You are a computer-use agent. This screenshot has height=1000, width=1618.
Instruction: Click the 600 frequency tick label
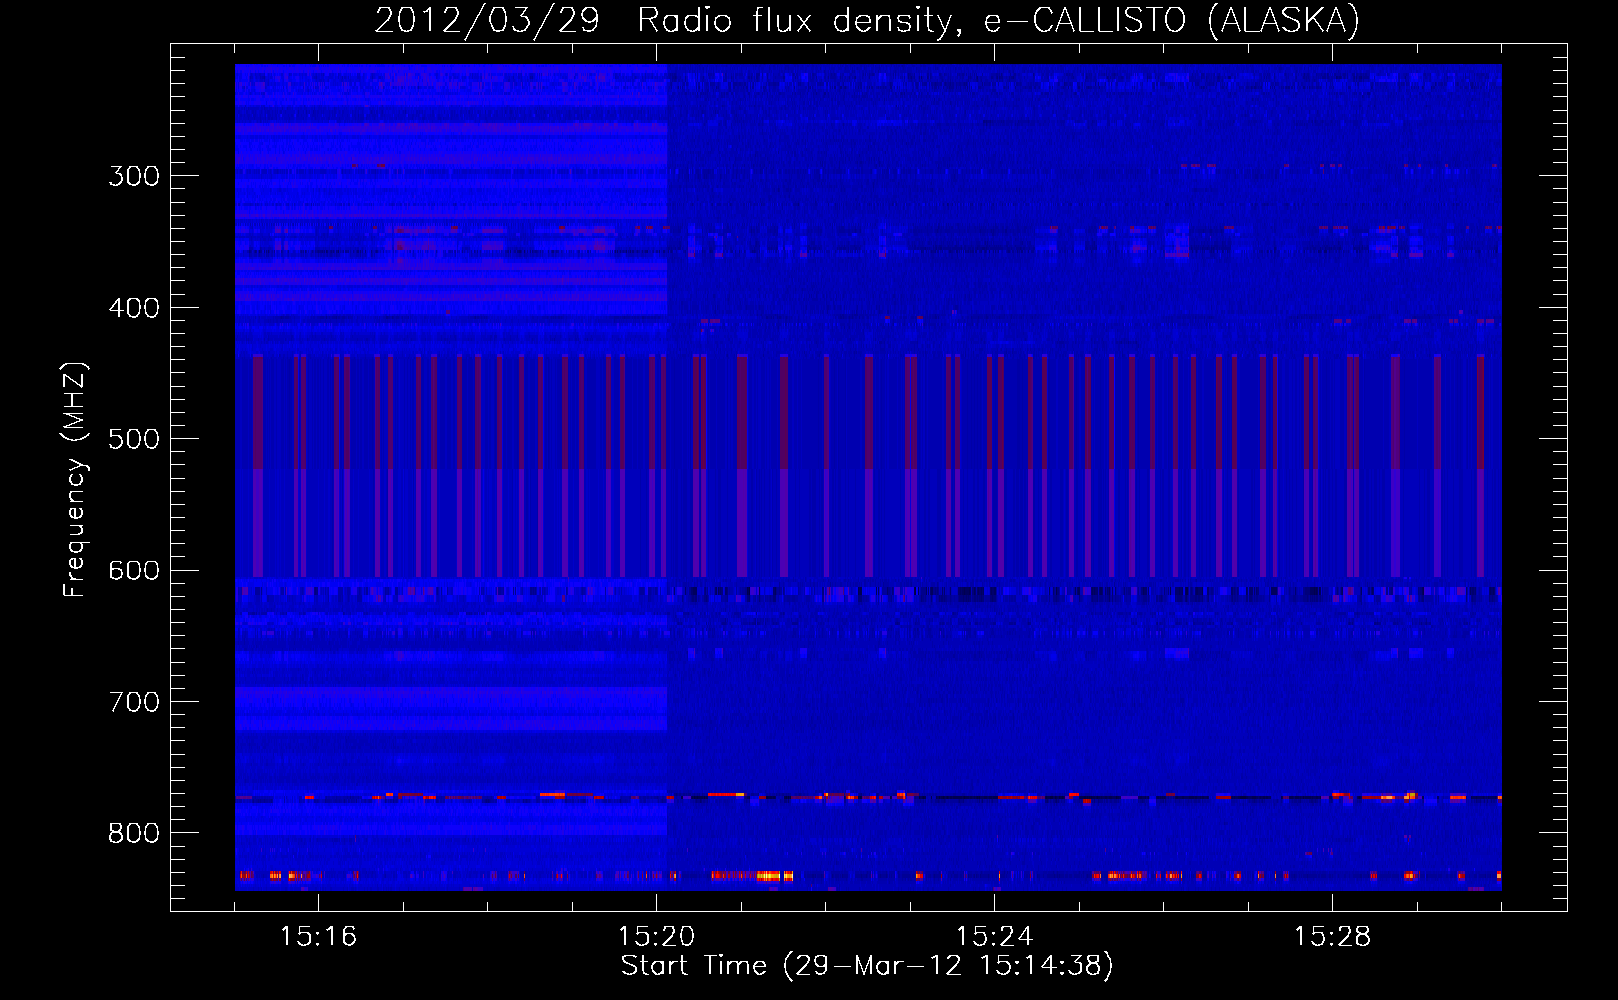134,571
